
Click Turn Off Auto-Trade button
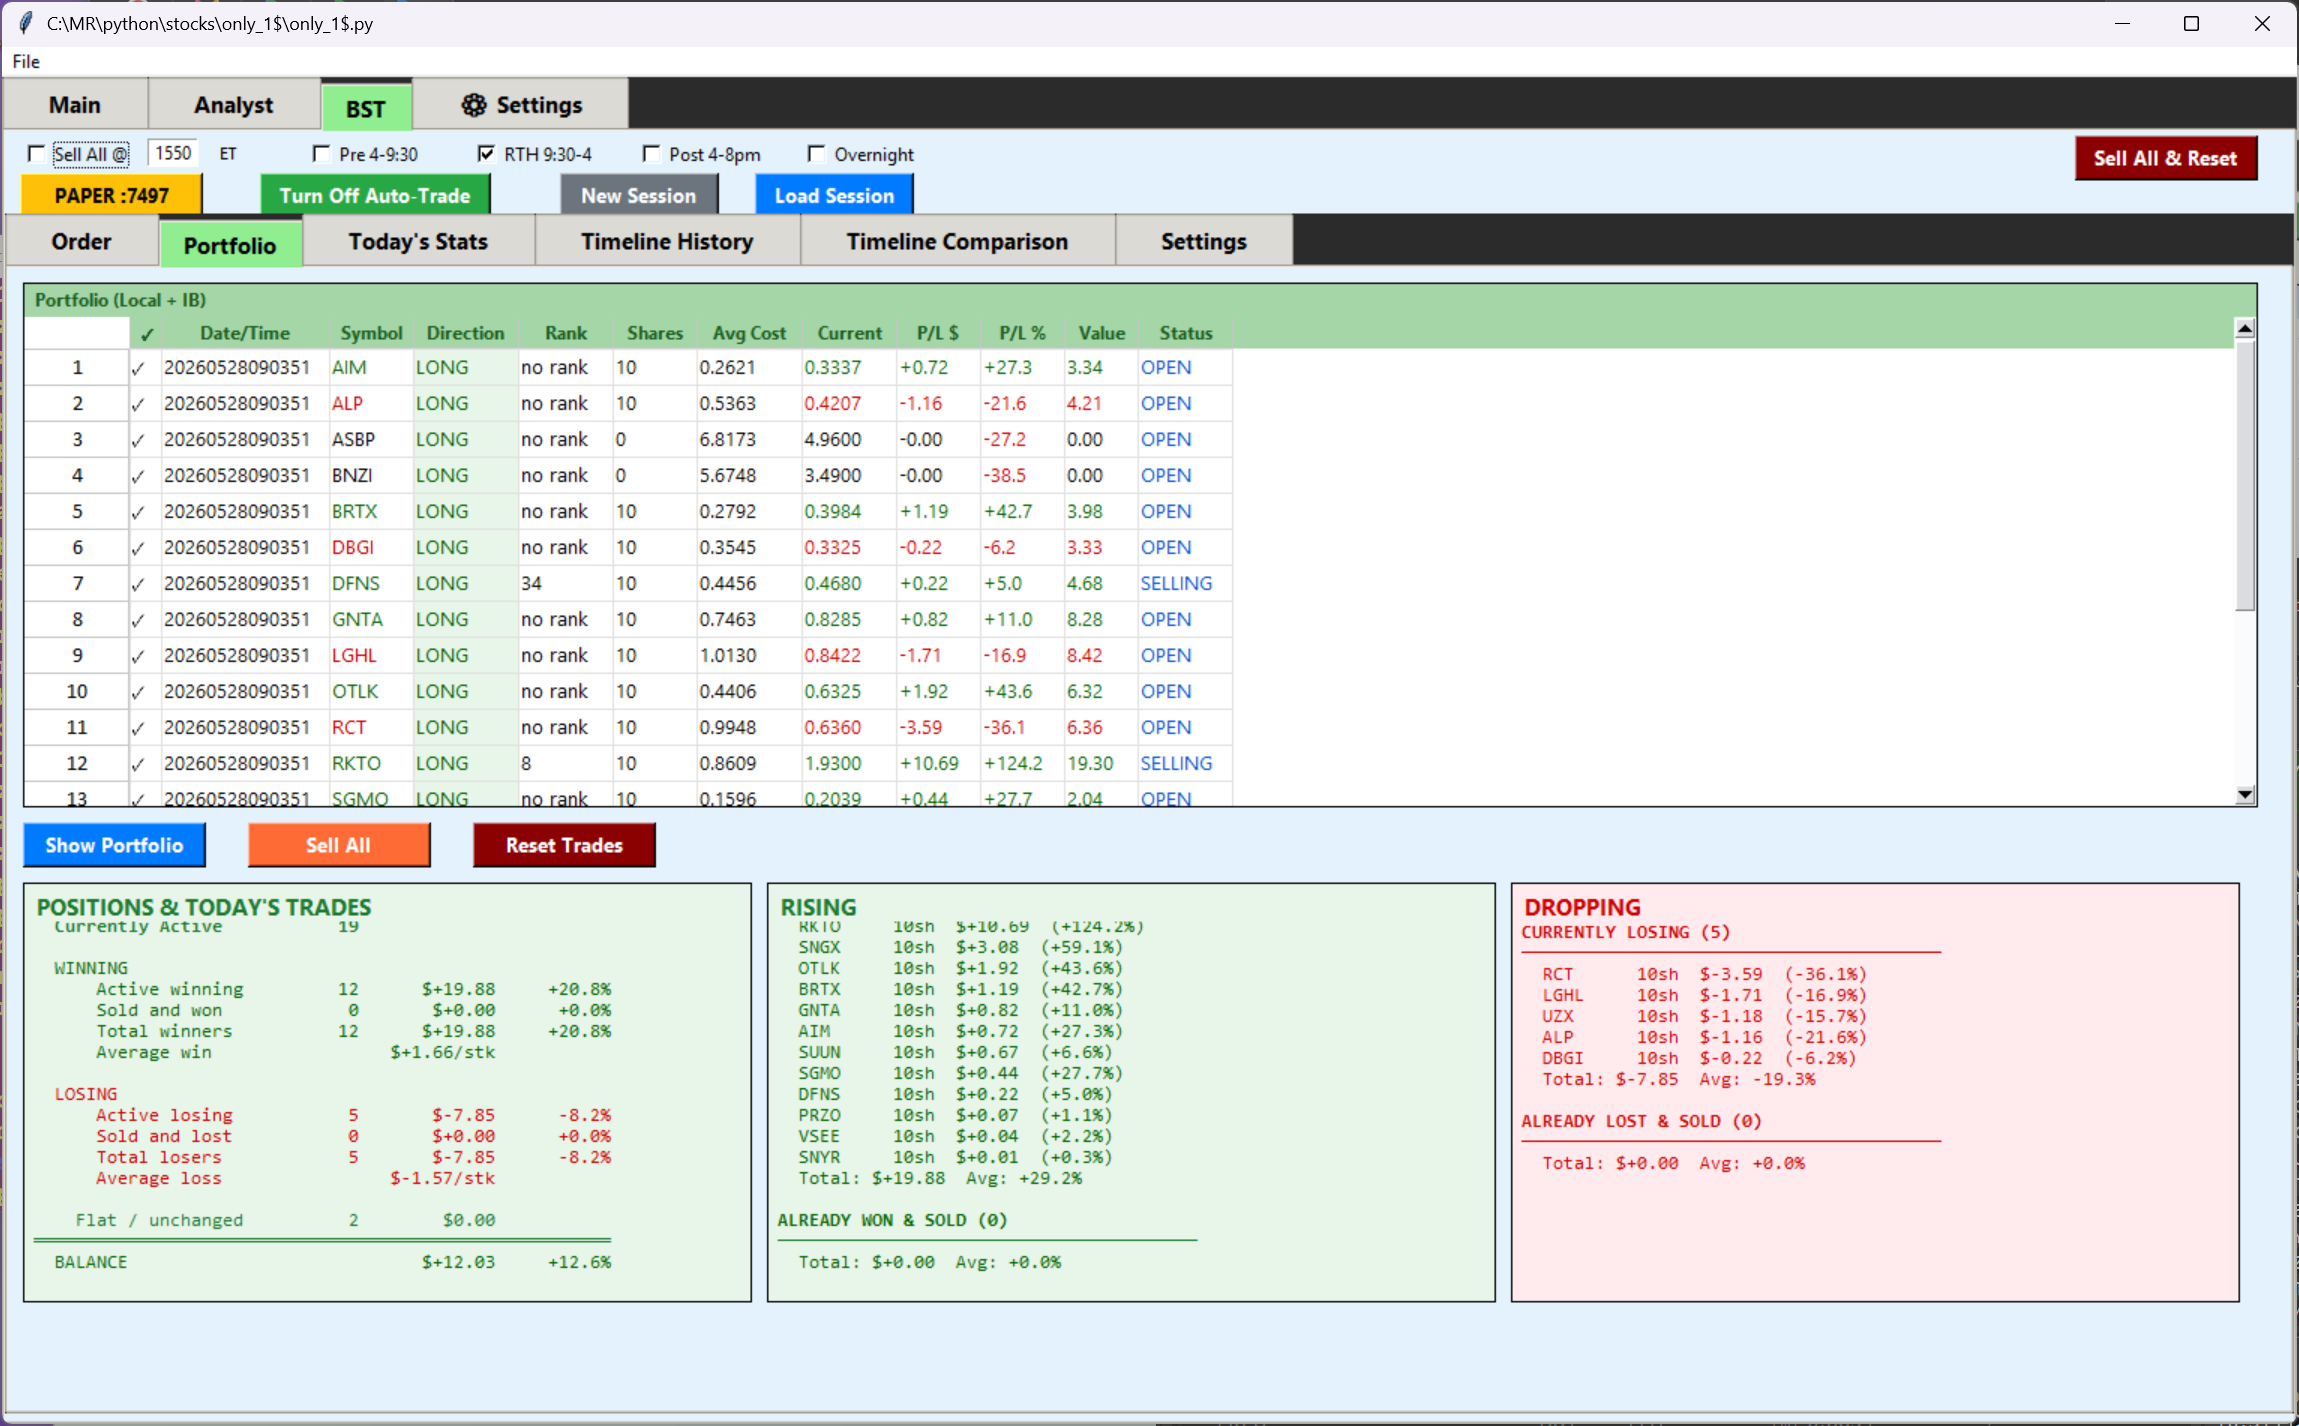pos(375,195)
